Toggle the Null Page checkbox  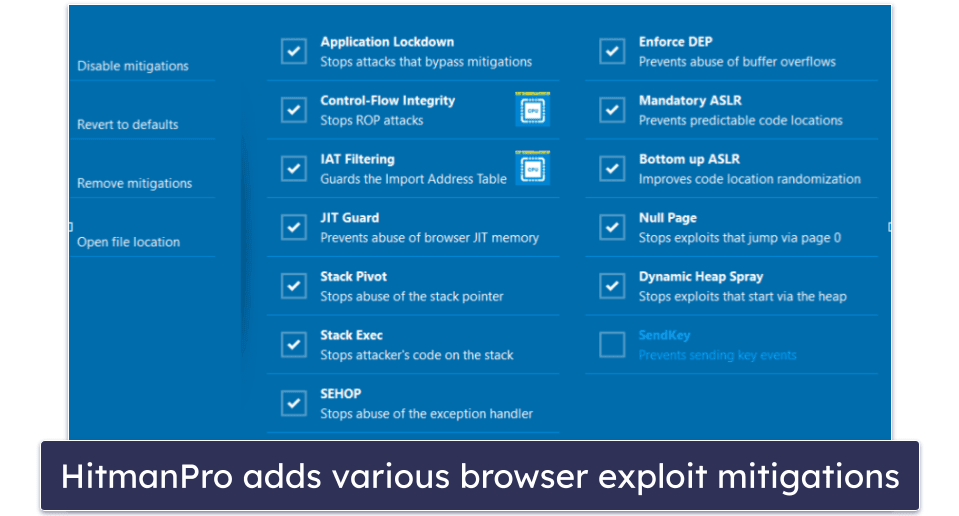(x=612, y=227)
